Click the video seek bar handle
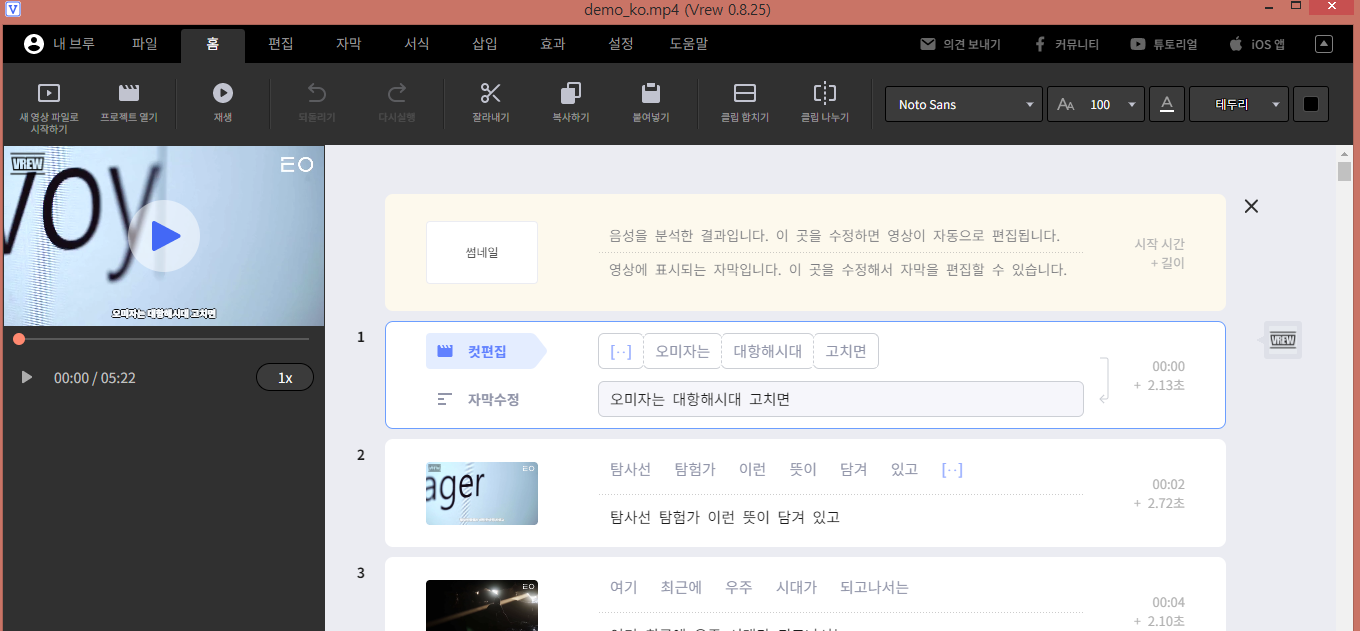 (x=19, y=339)
